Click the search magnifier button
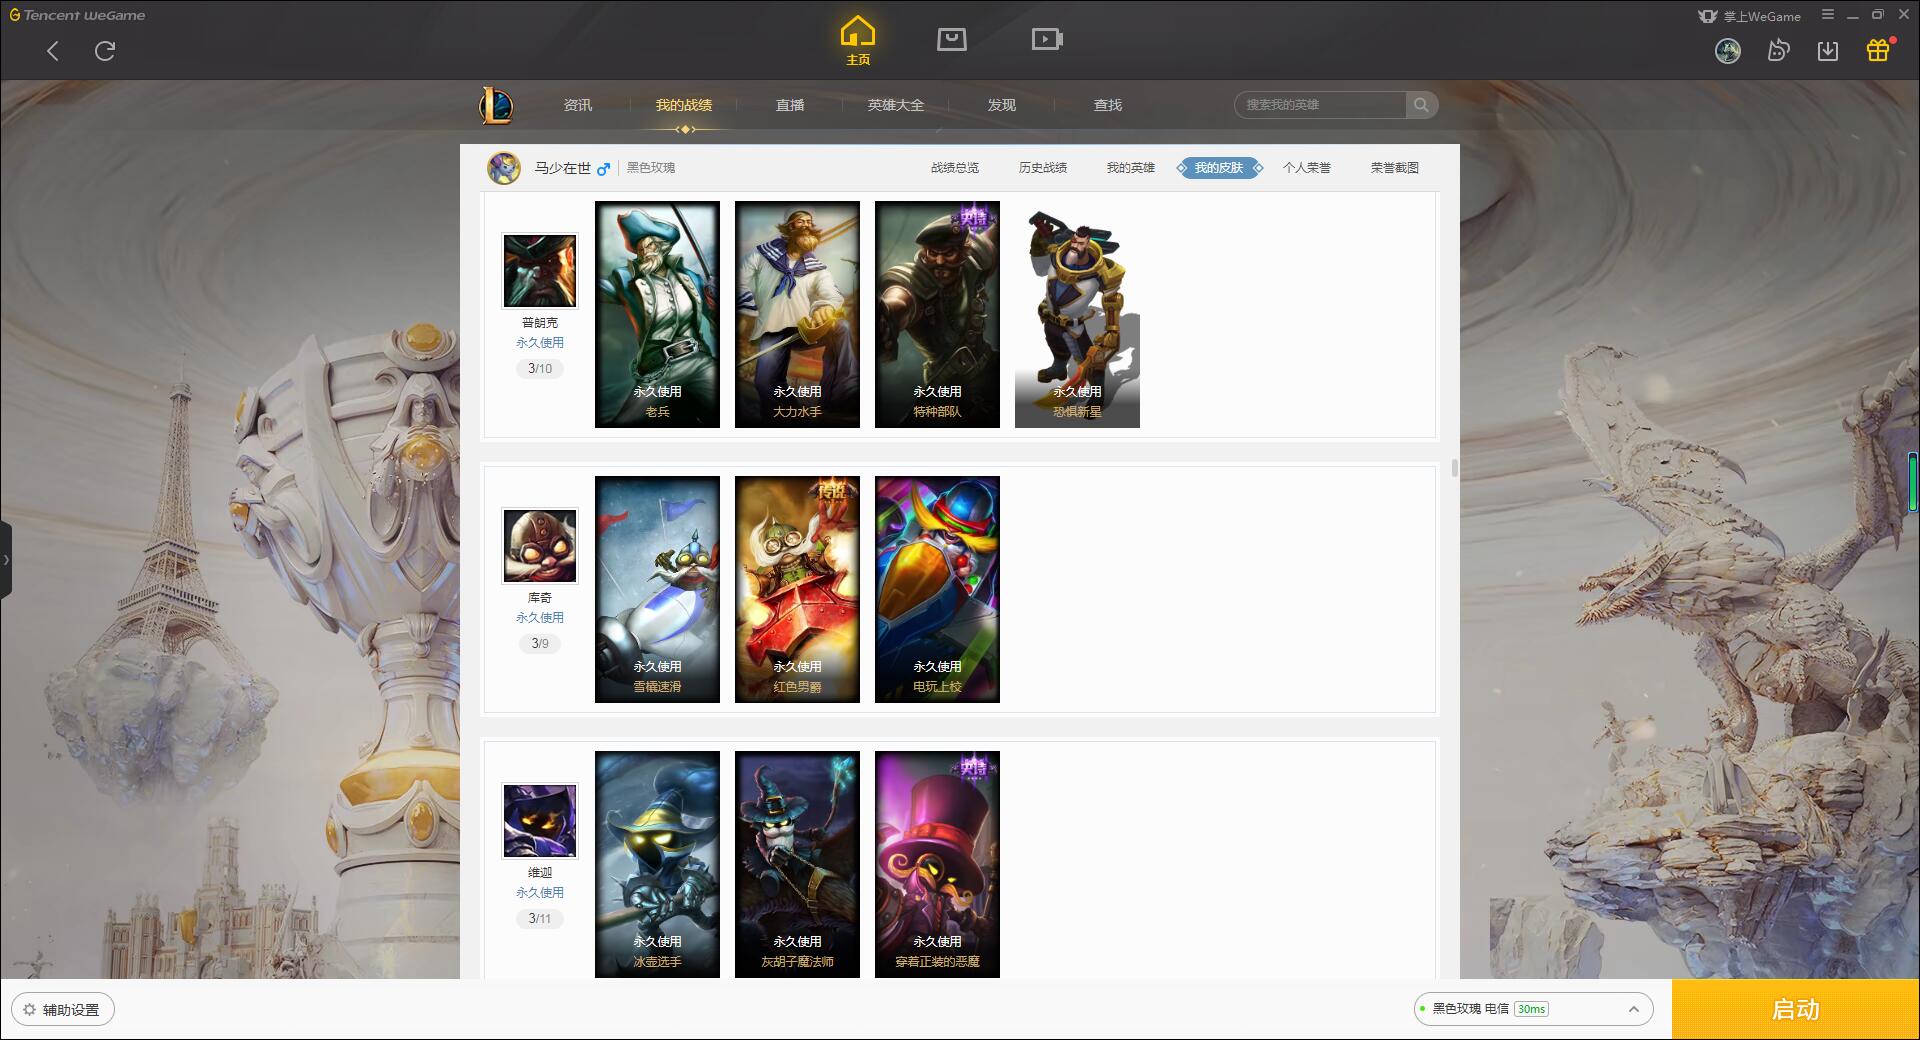Screen dimensions: 1920x1040 tap(1421, 105)
